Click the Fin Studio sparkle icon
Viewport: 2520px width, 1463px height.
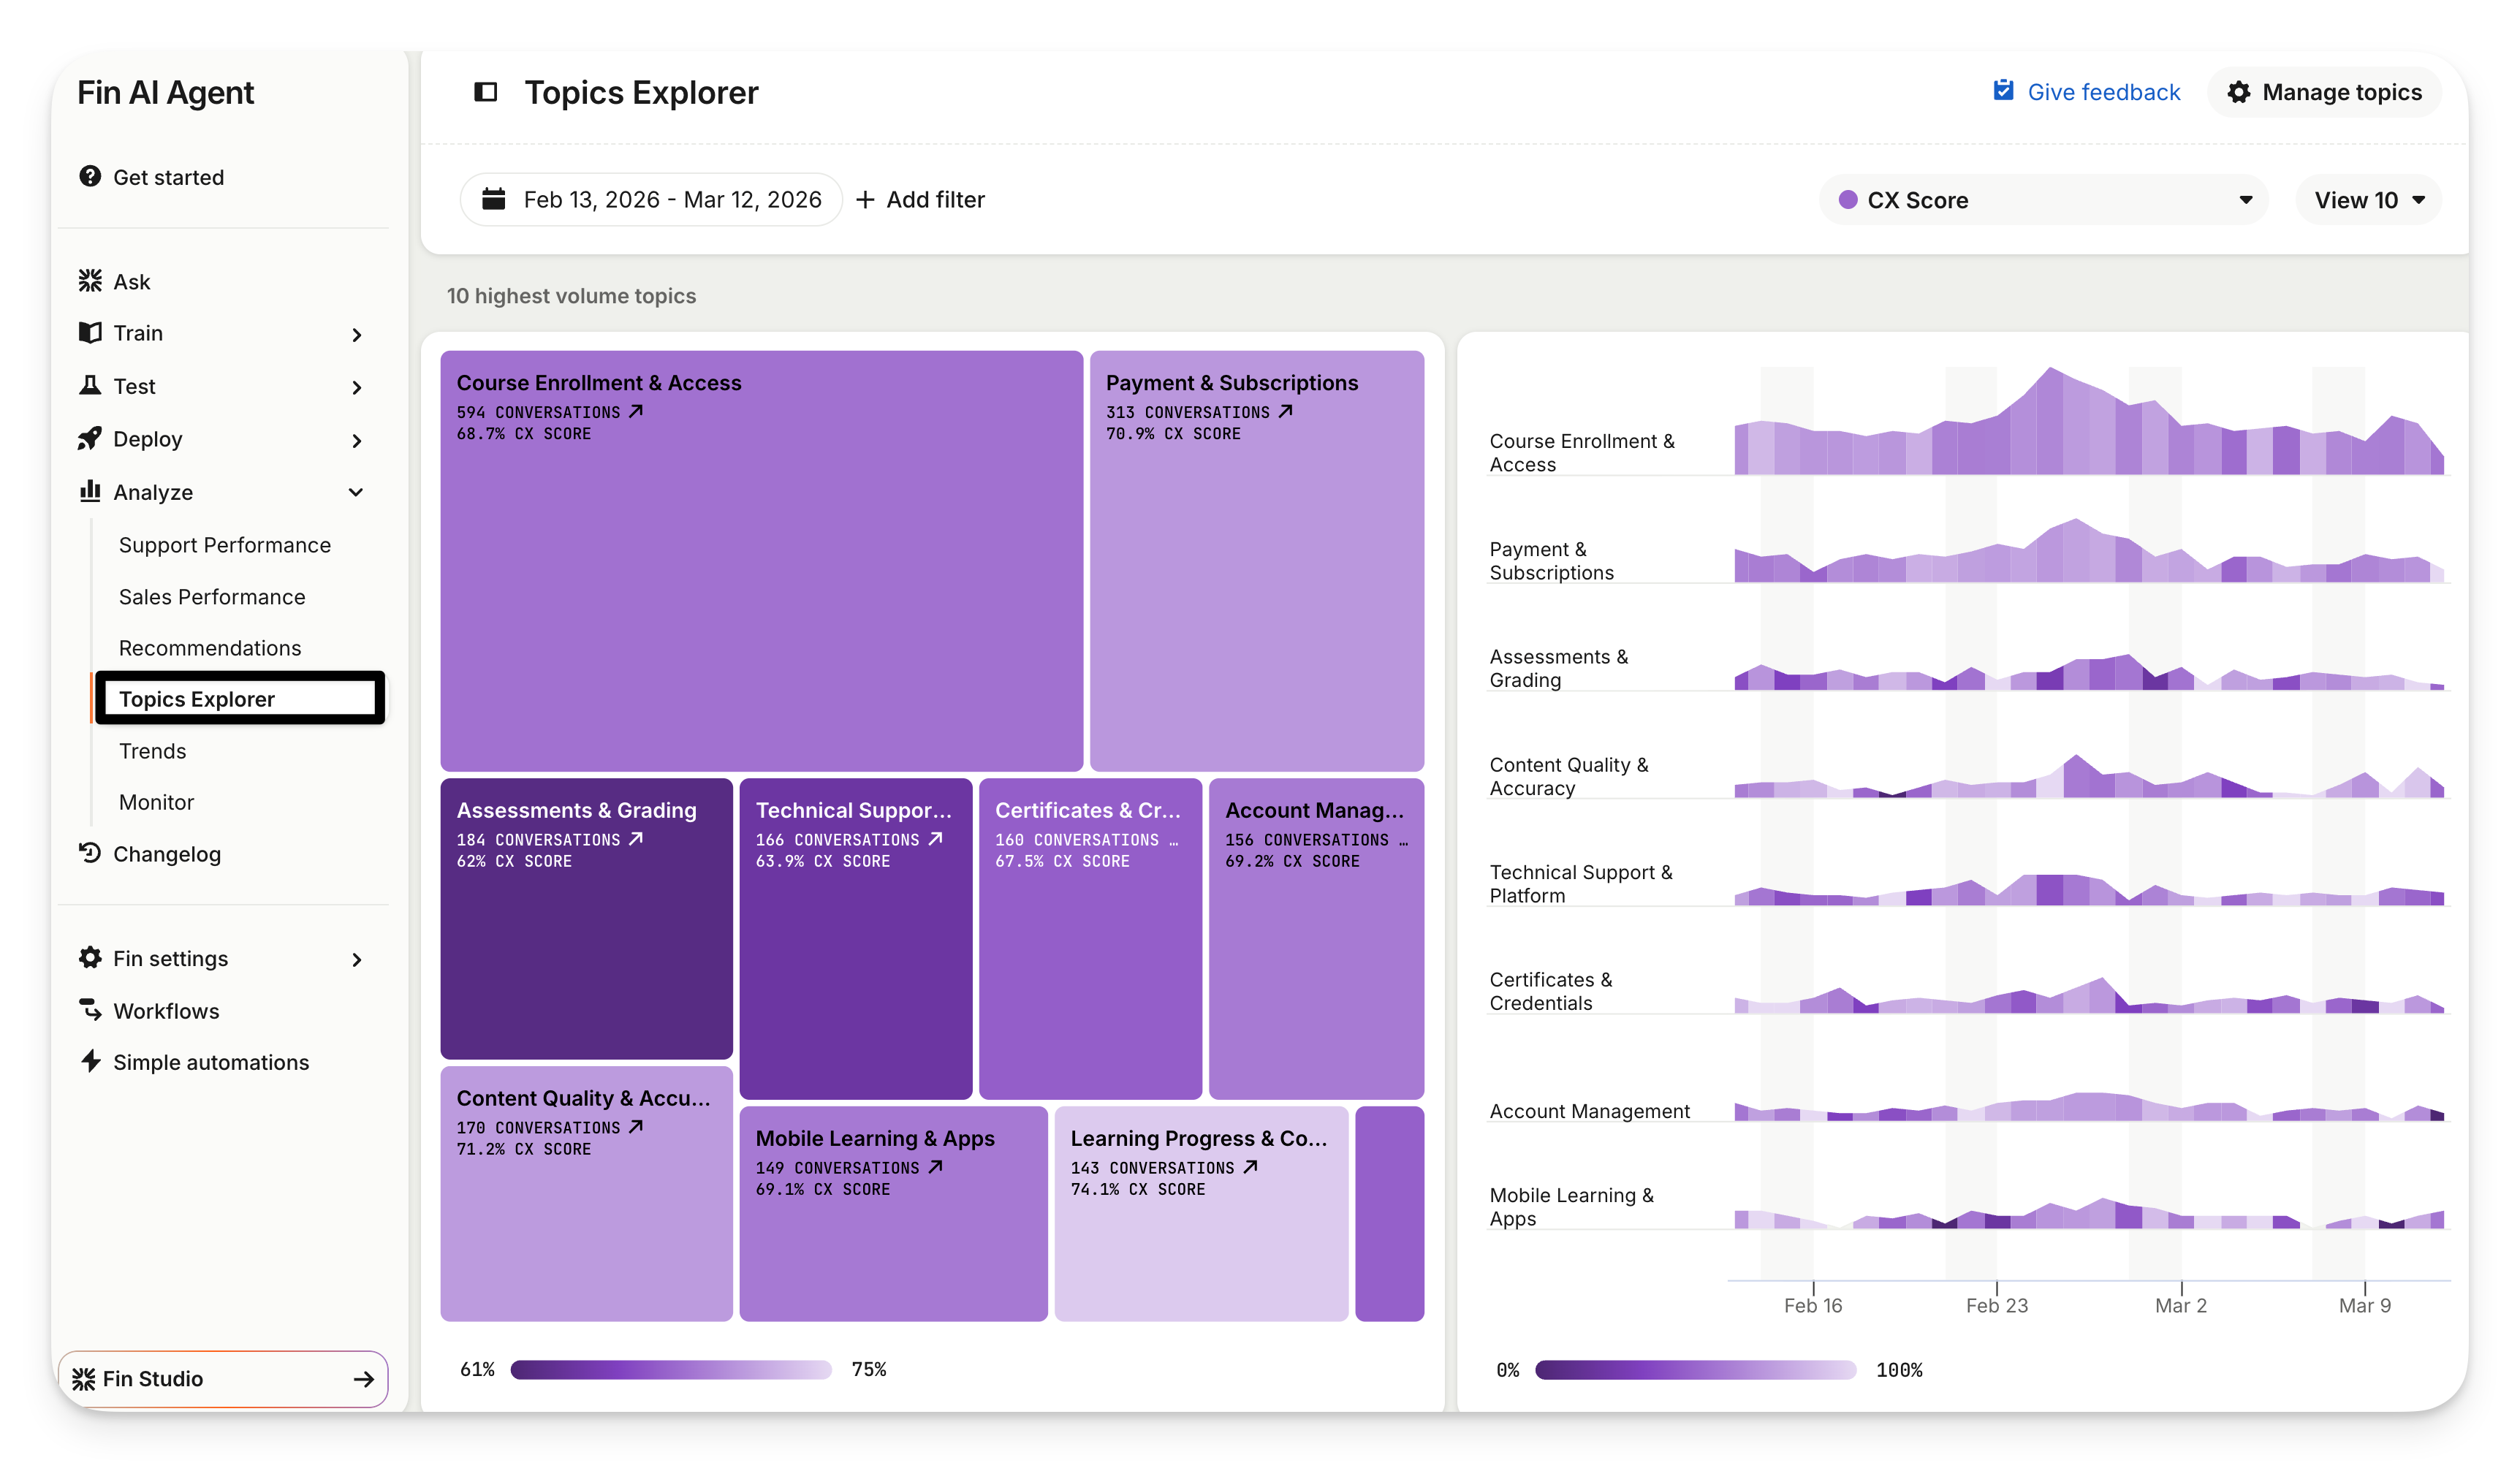(x=84, y=1379)
